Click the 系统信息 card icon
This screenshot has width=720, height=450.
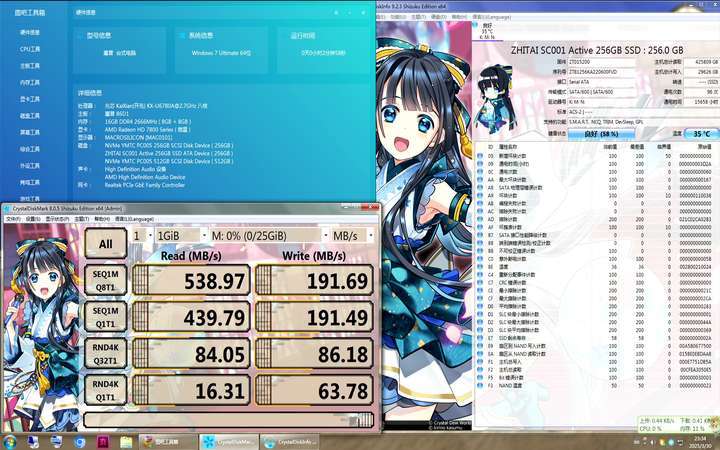point(181,35)
